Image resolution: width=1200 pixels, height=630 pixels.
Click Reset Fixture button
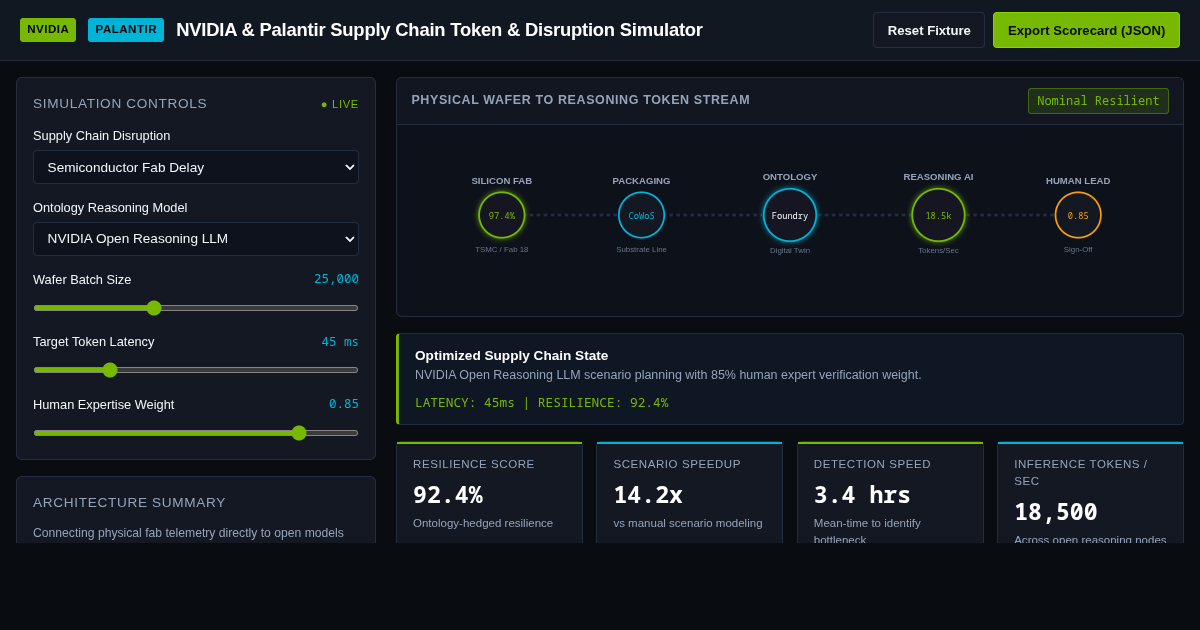tap(929, 30)
